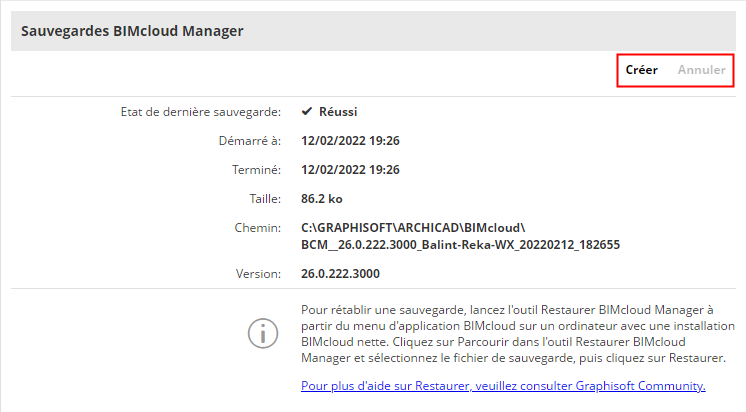The width and height of the screenshot is (746, 412).
Task: Open the Graphisoft Community restore help link
Action: (503, 385)
